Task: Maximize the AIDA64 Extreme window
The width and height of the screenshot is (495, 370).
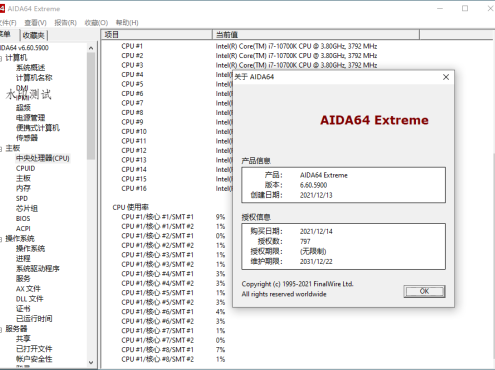Action: tap(465, 8)
